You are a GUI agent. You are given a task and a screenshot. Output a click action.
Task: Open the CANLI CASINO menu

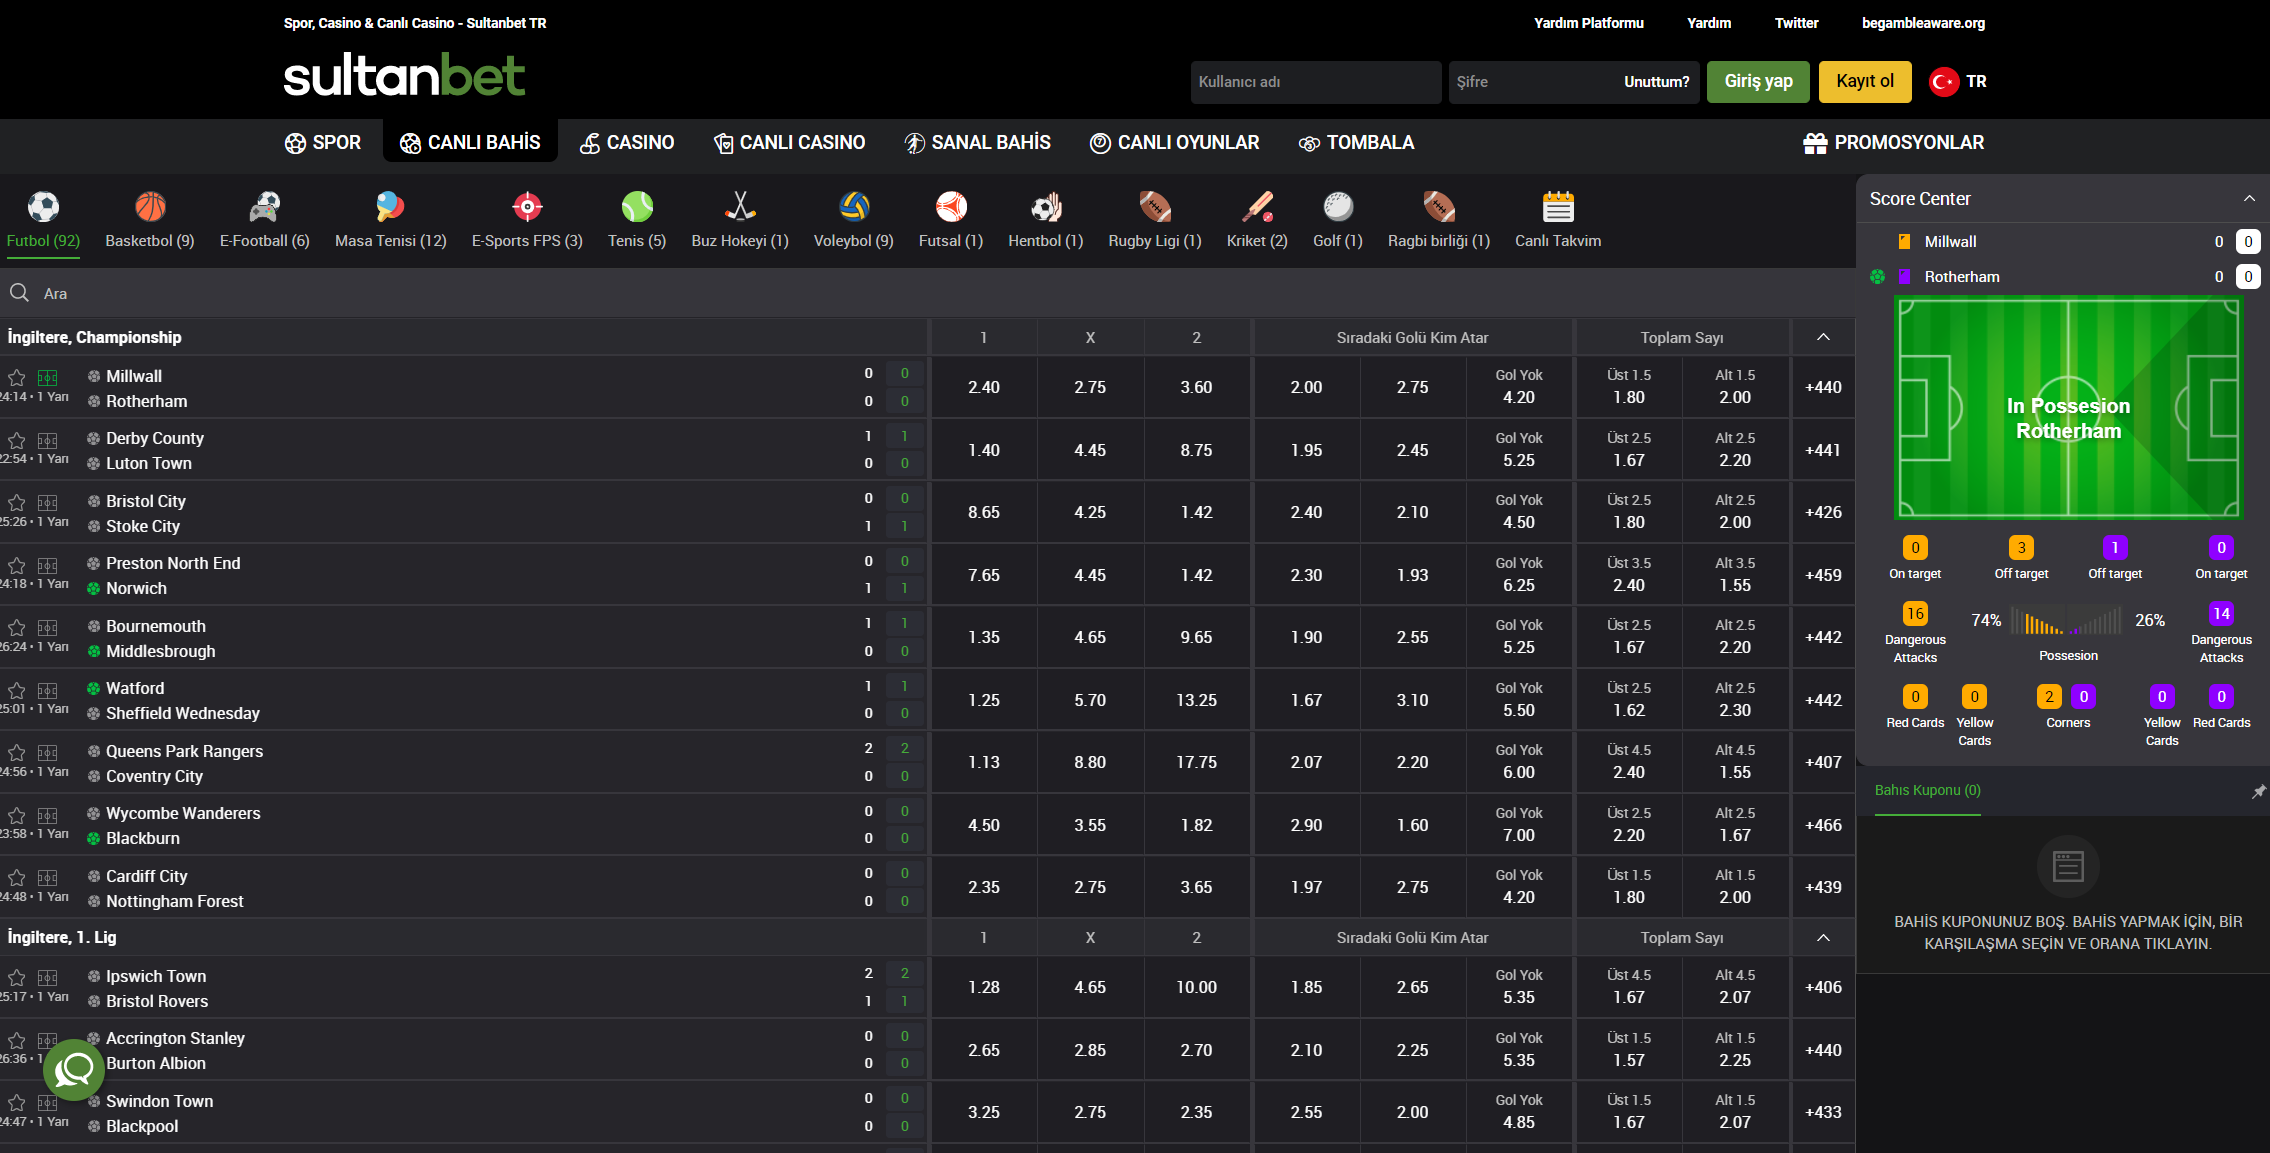pos(789,143)
